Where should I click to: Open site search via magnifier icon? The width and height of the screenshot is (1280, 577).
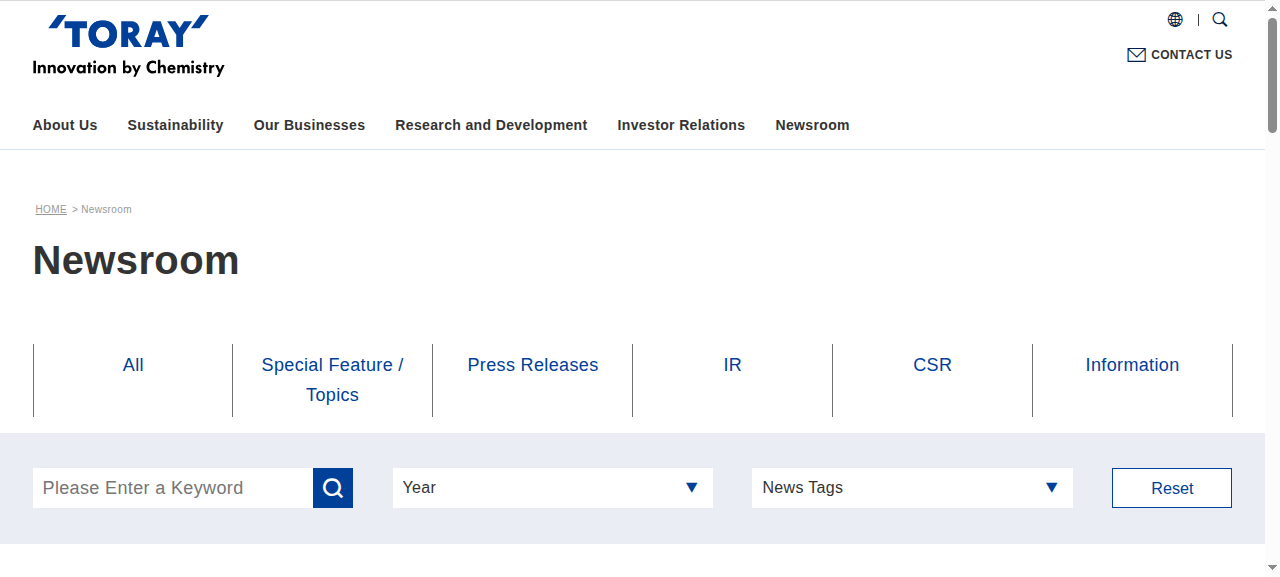click(1220, 20)
